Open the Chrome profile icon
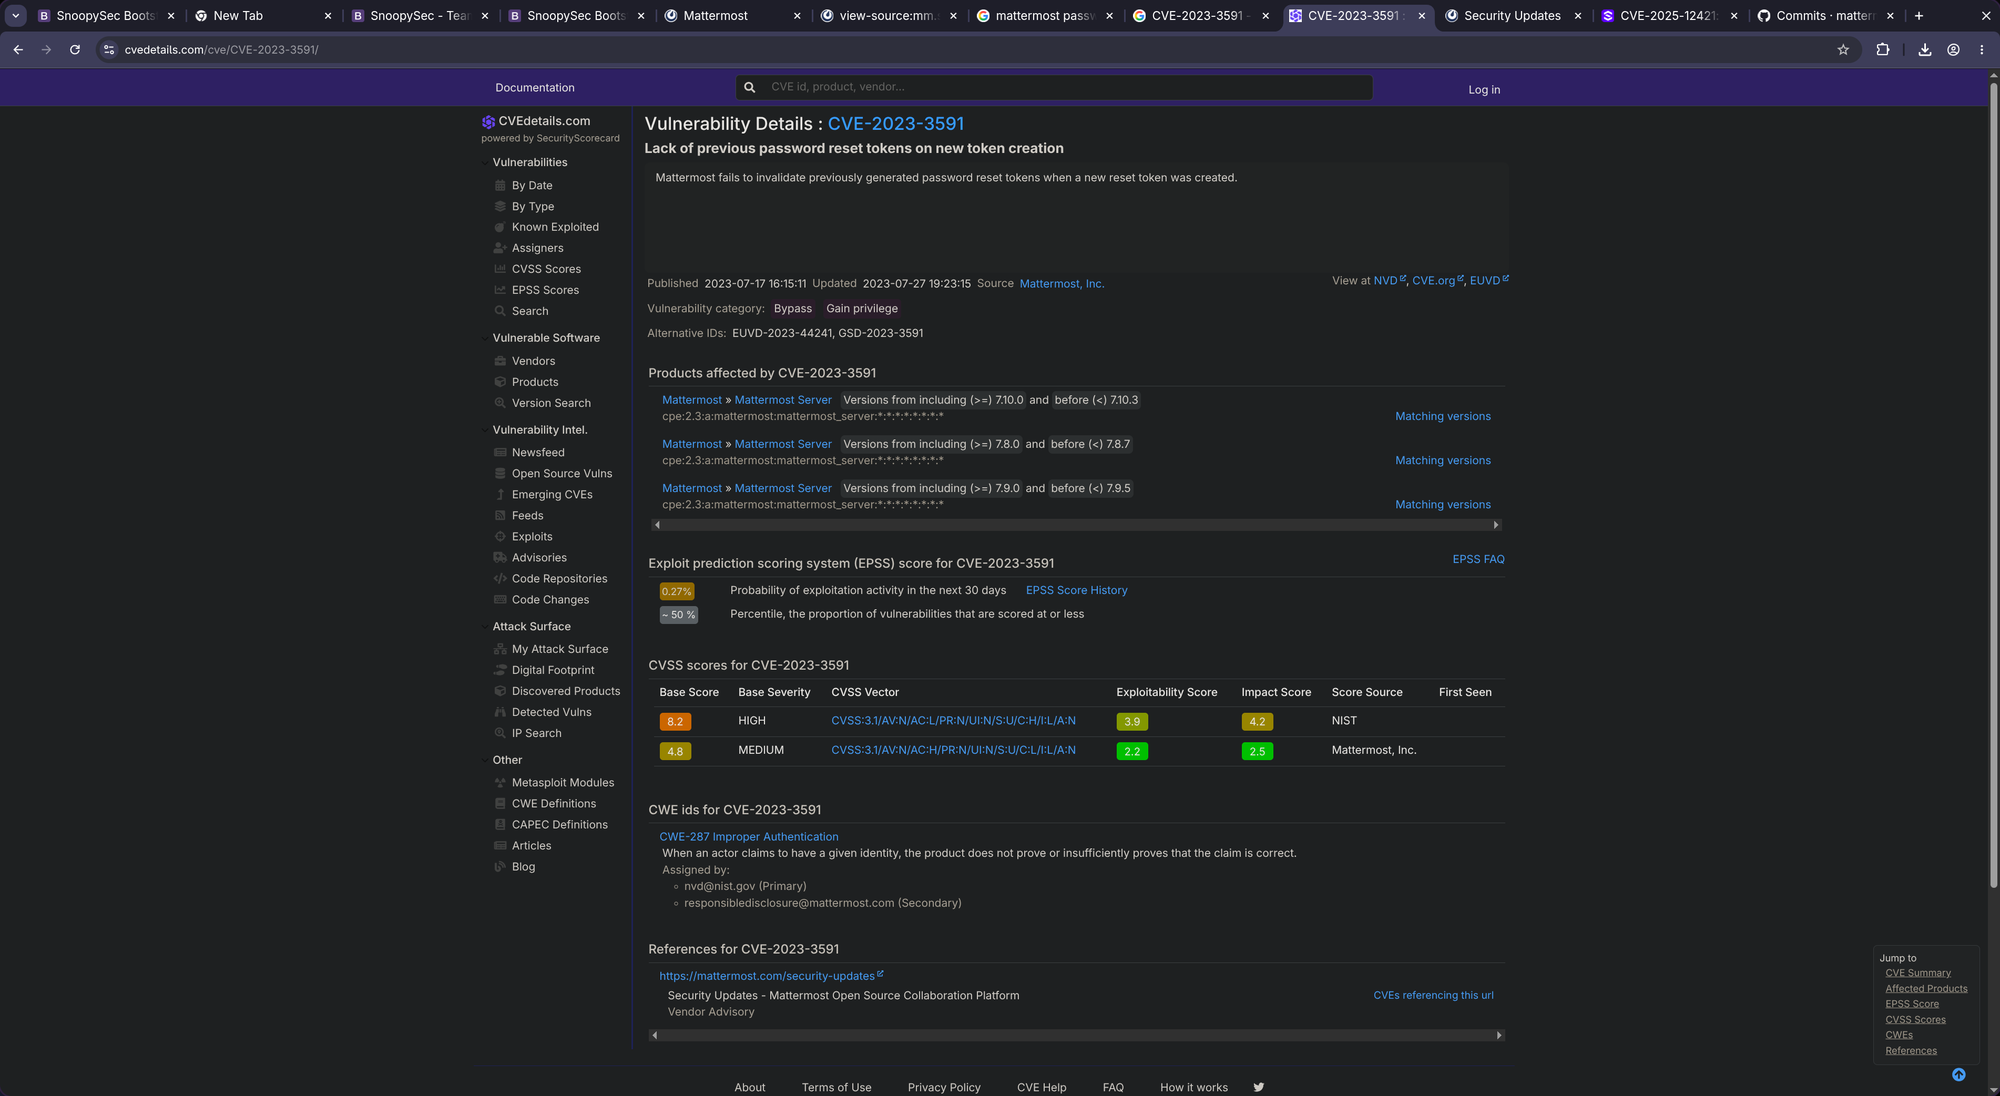This screenshot has width=2000, height=1096. pyautogui.click(x=1953, y=49)
